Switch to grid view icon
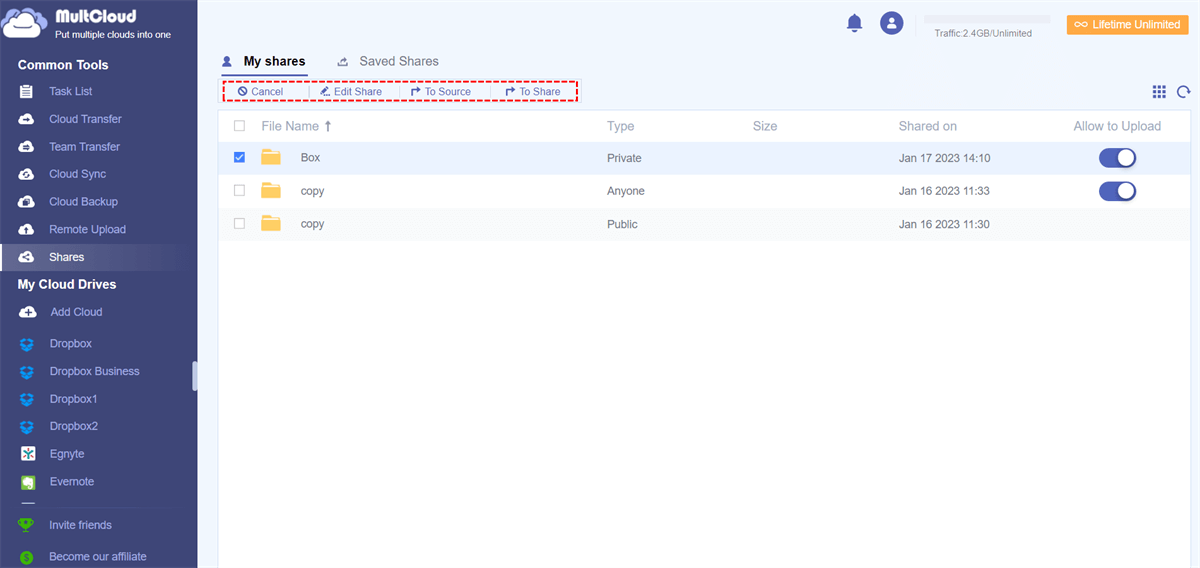This screenshot has width=1200, height=568. 1159,92
